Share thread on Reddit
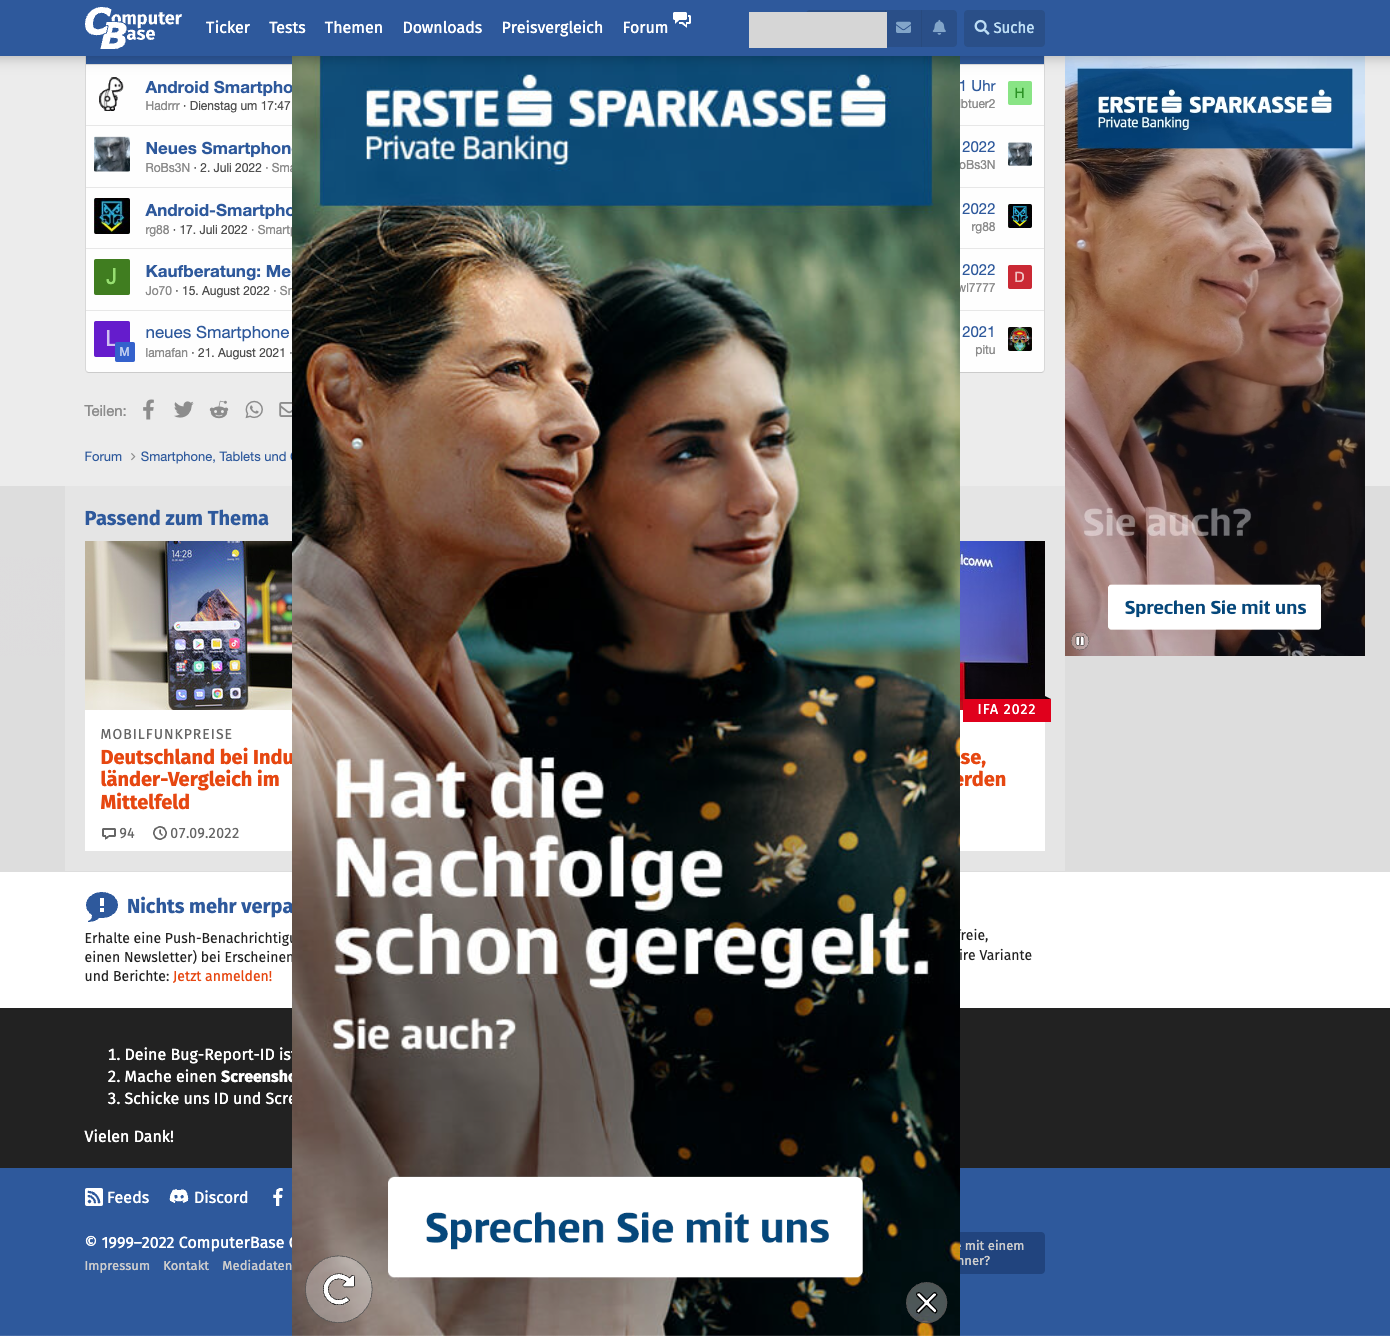1390x1336 pixels. pos(219,410)
